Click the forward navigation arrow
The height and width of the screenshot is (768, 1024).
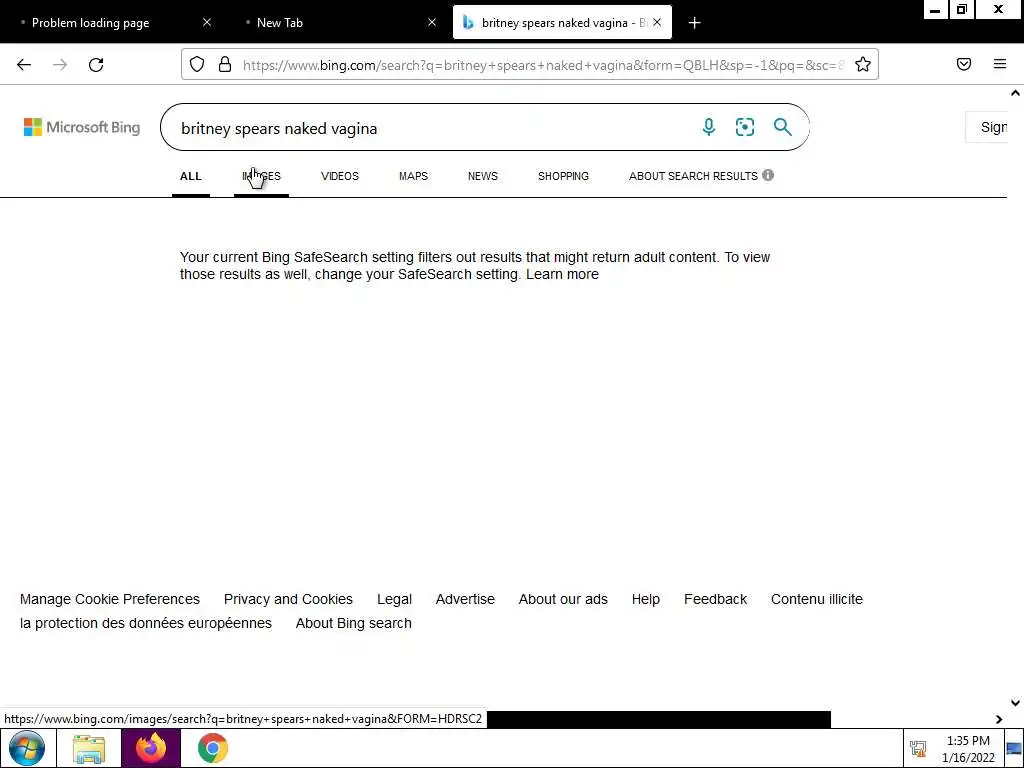(x=60, y=64)
